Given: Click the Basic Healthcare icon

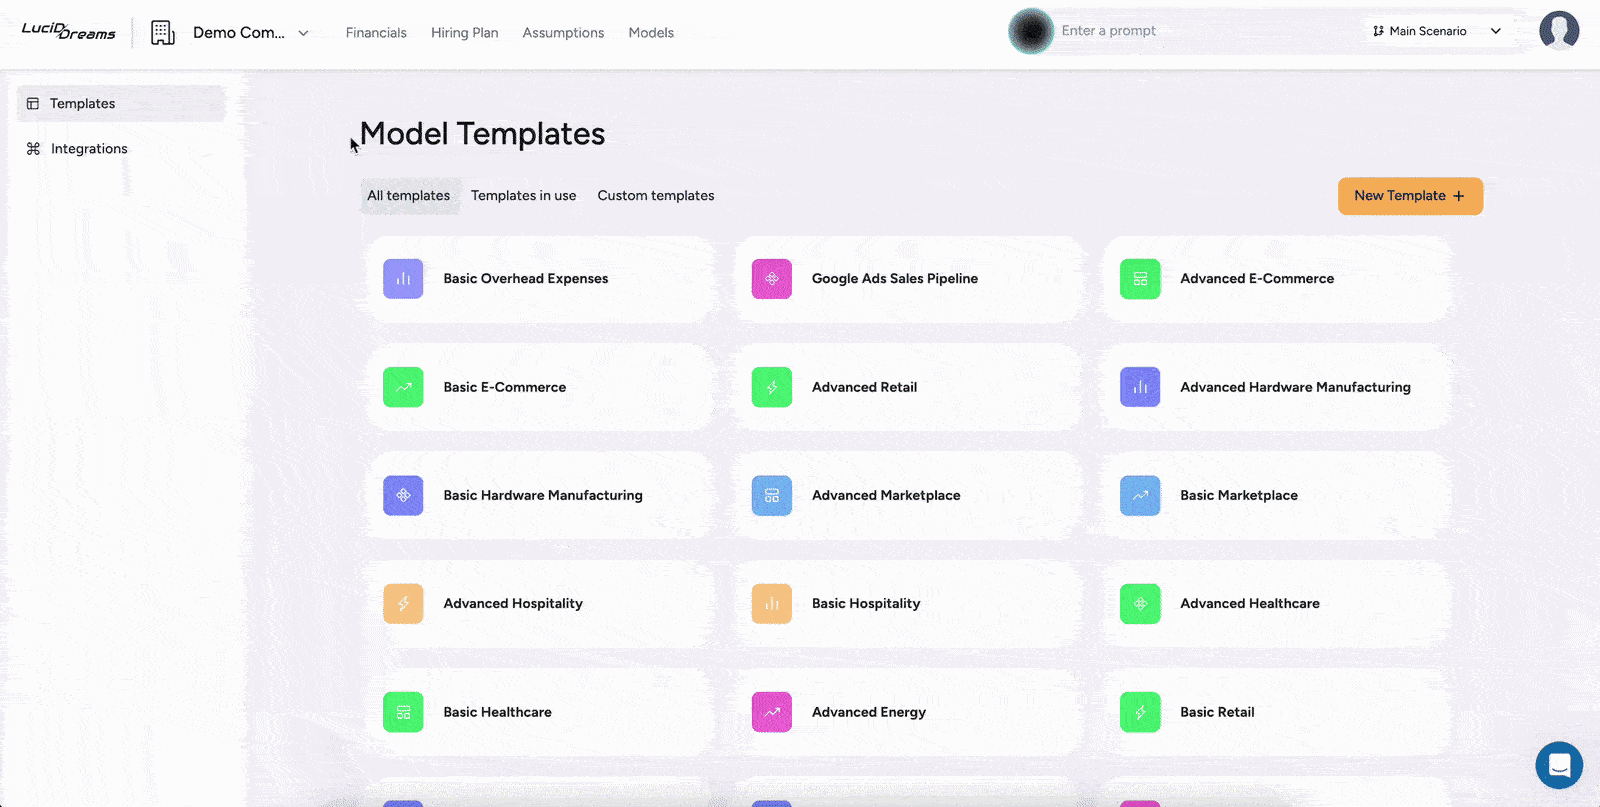Looking at the screenshot, I should [x=403, y=712].
